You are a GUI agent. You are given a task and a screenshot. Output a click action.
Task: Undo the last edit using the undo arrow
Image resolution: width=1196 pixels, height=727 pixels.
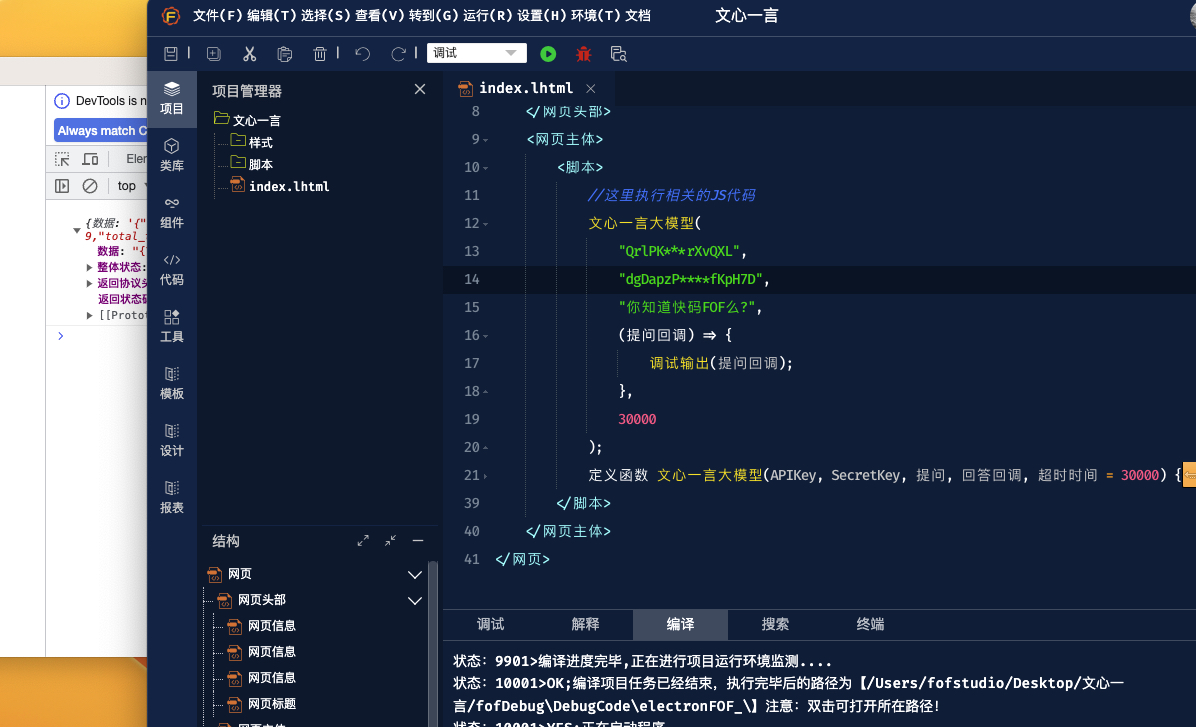362,53
